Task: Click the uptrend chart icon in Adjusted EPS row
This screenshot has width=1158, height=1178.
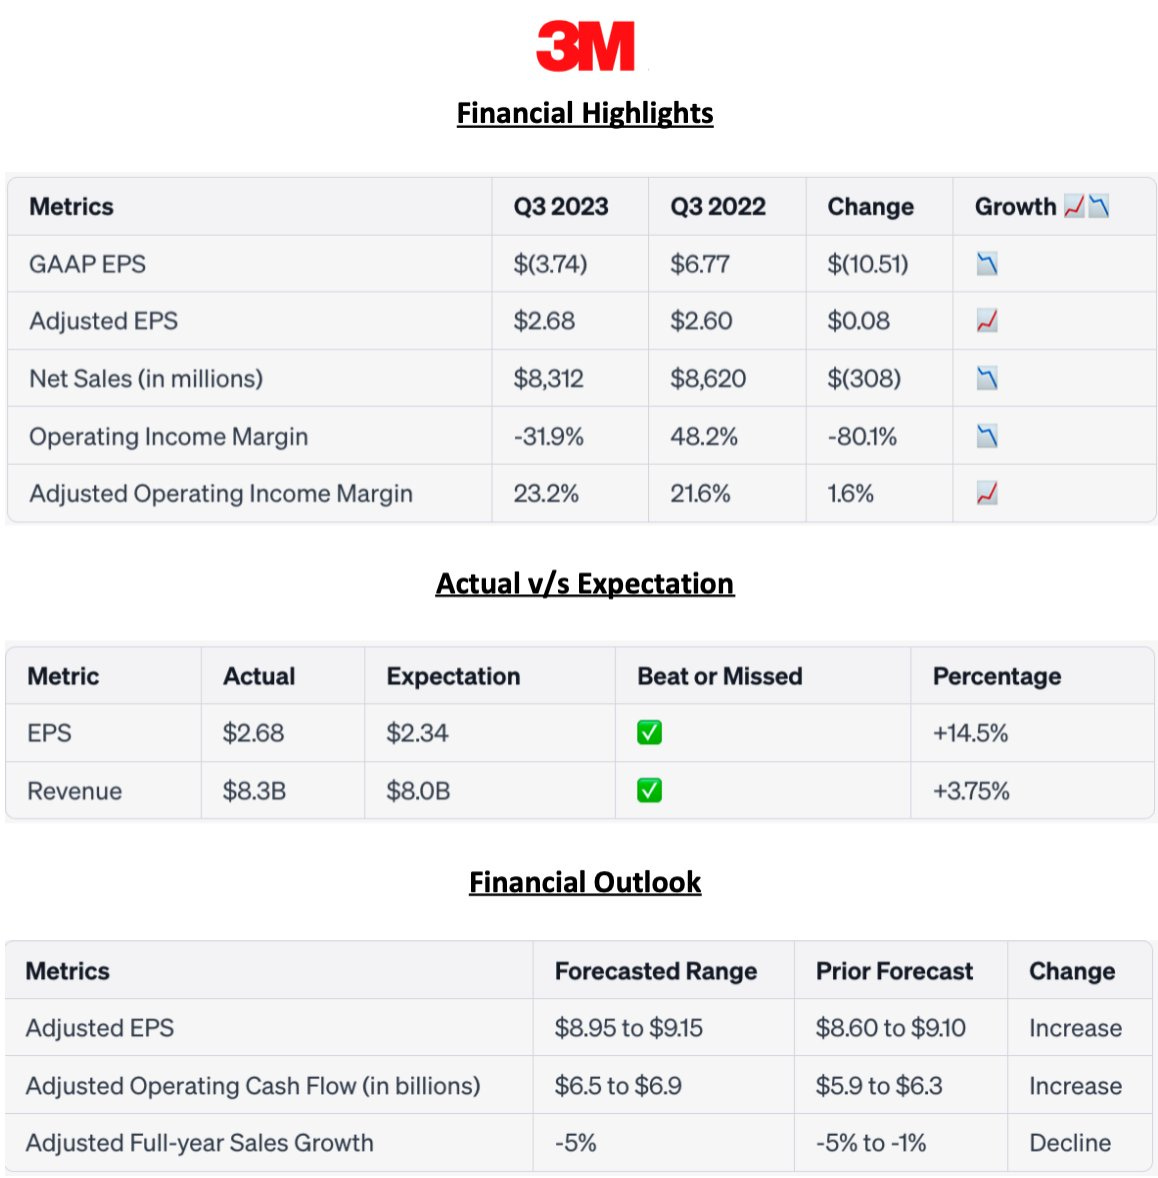Action: tap(987, 321)
